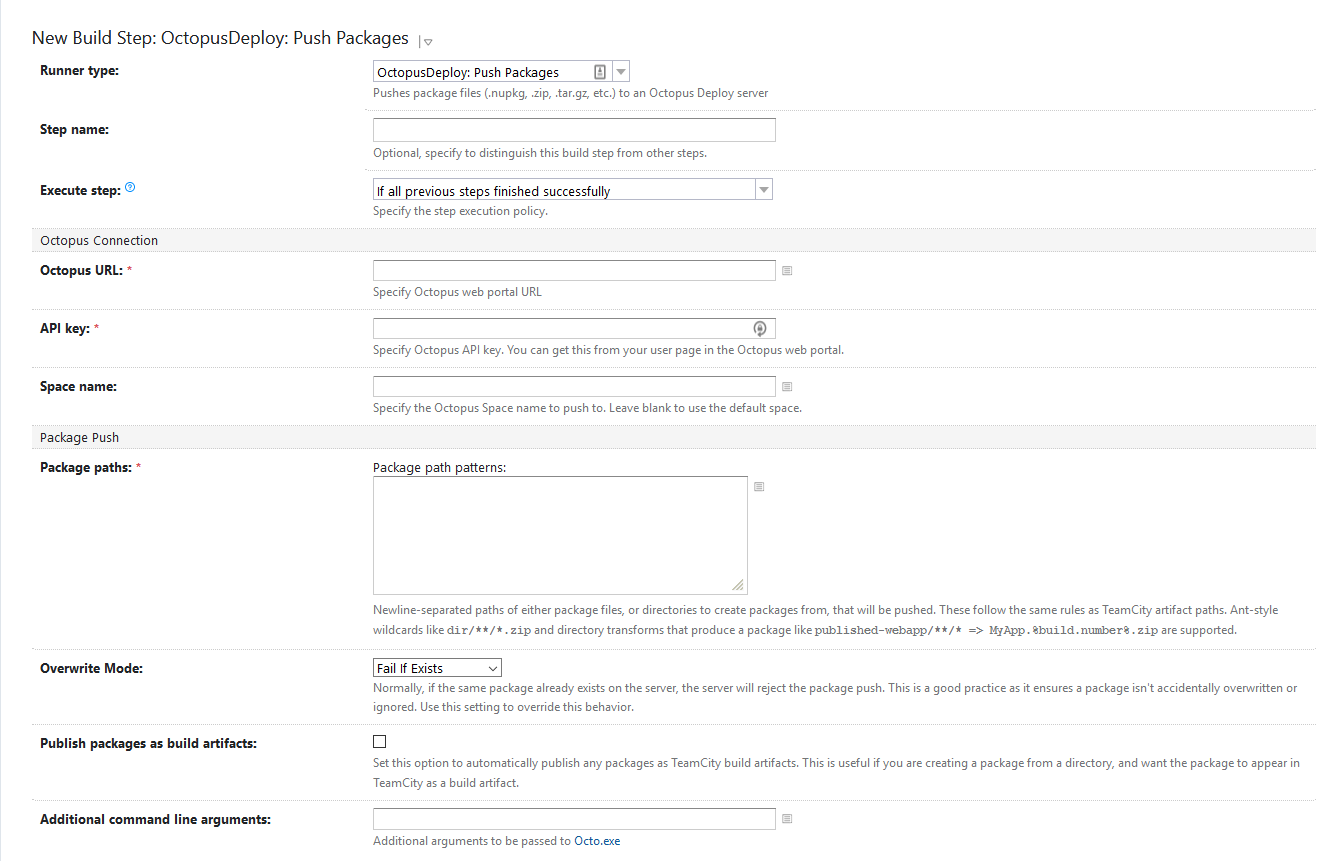Click the parameter icon beside Package path patterns

[x=759, y=487]
